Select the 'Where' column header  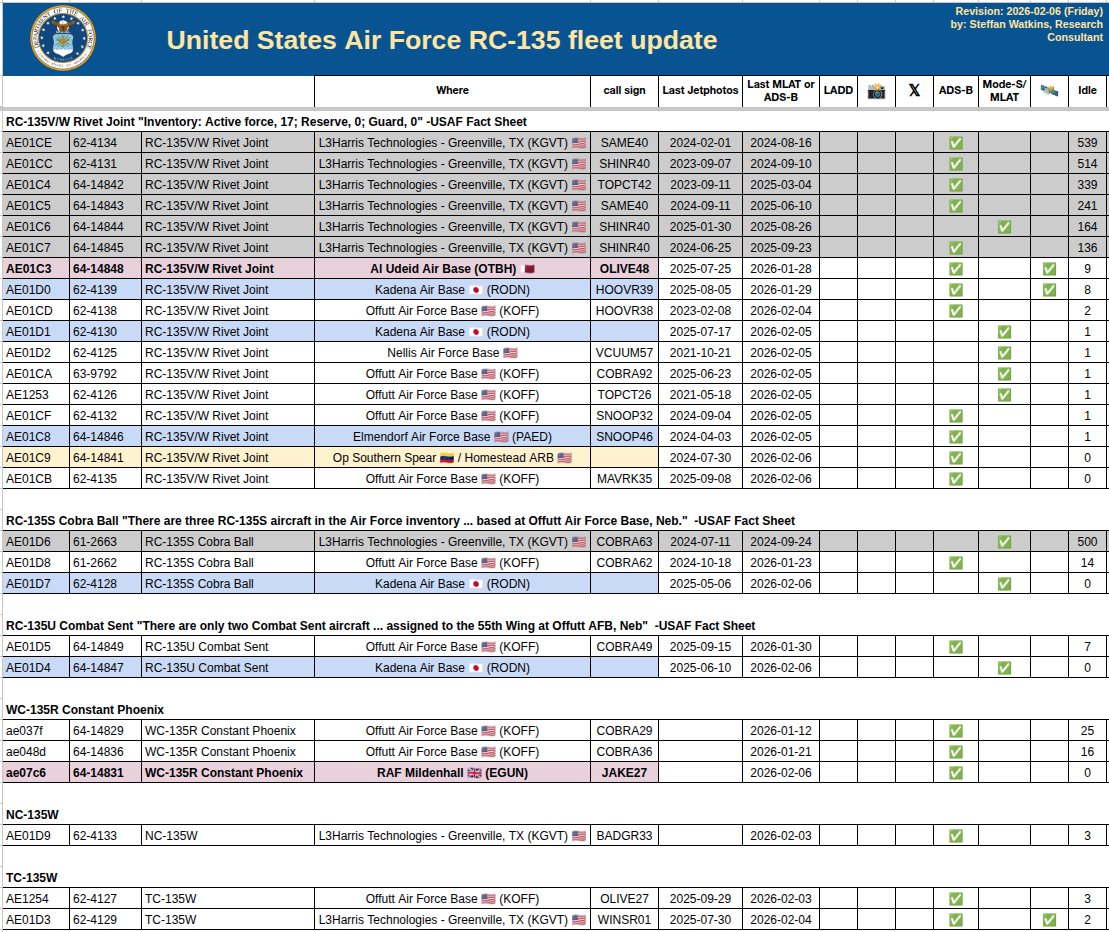pyautogui.click(x=452, y=91)
